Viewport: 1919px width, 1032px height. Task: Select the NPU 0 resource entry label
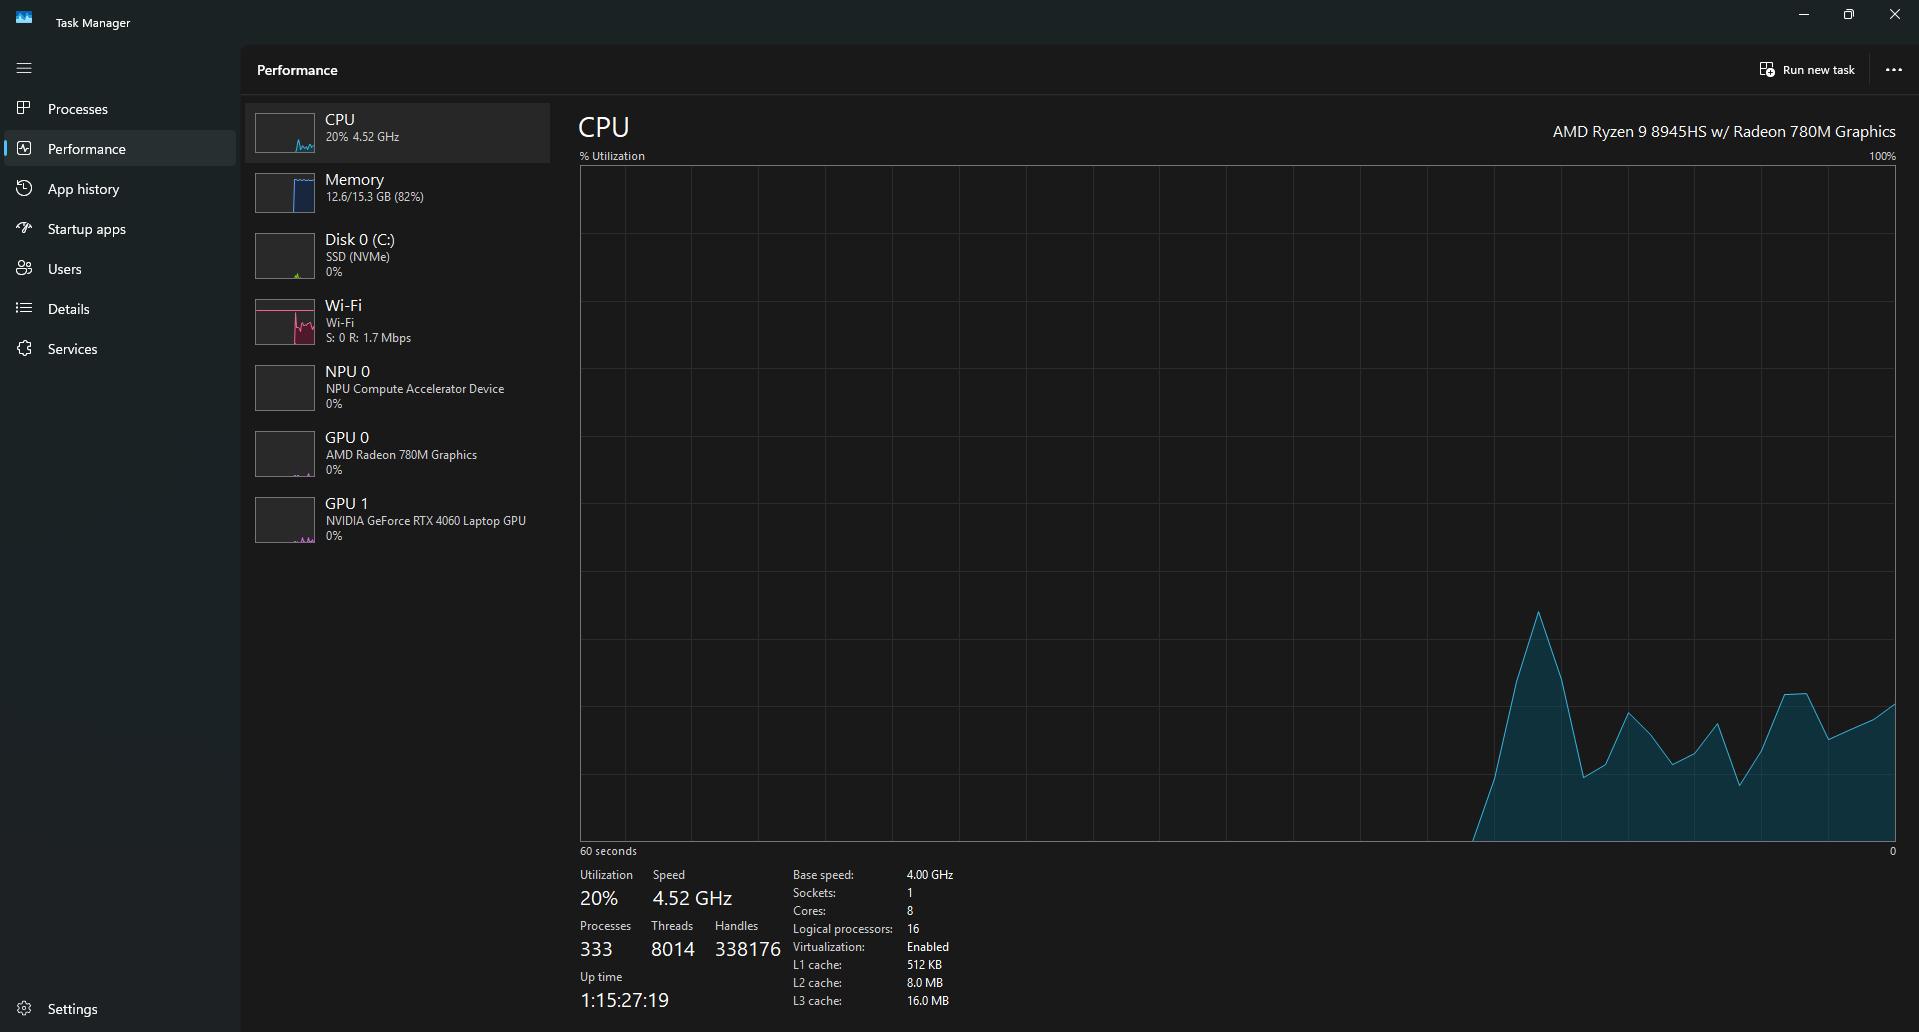click(x=347, y=371)
